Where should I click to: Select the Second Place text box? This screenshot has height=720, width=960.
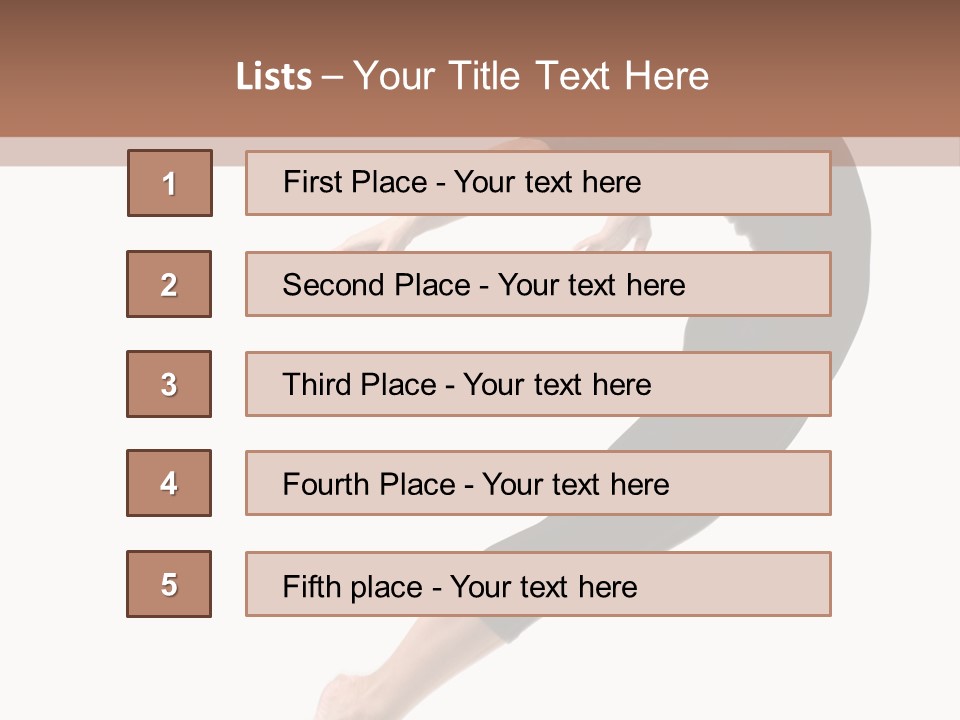(x=538, y=284)
